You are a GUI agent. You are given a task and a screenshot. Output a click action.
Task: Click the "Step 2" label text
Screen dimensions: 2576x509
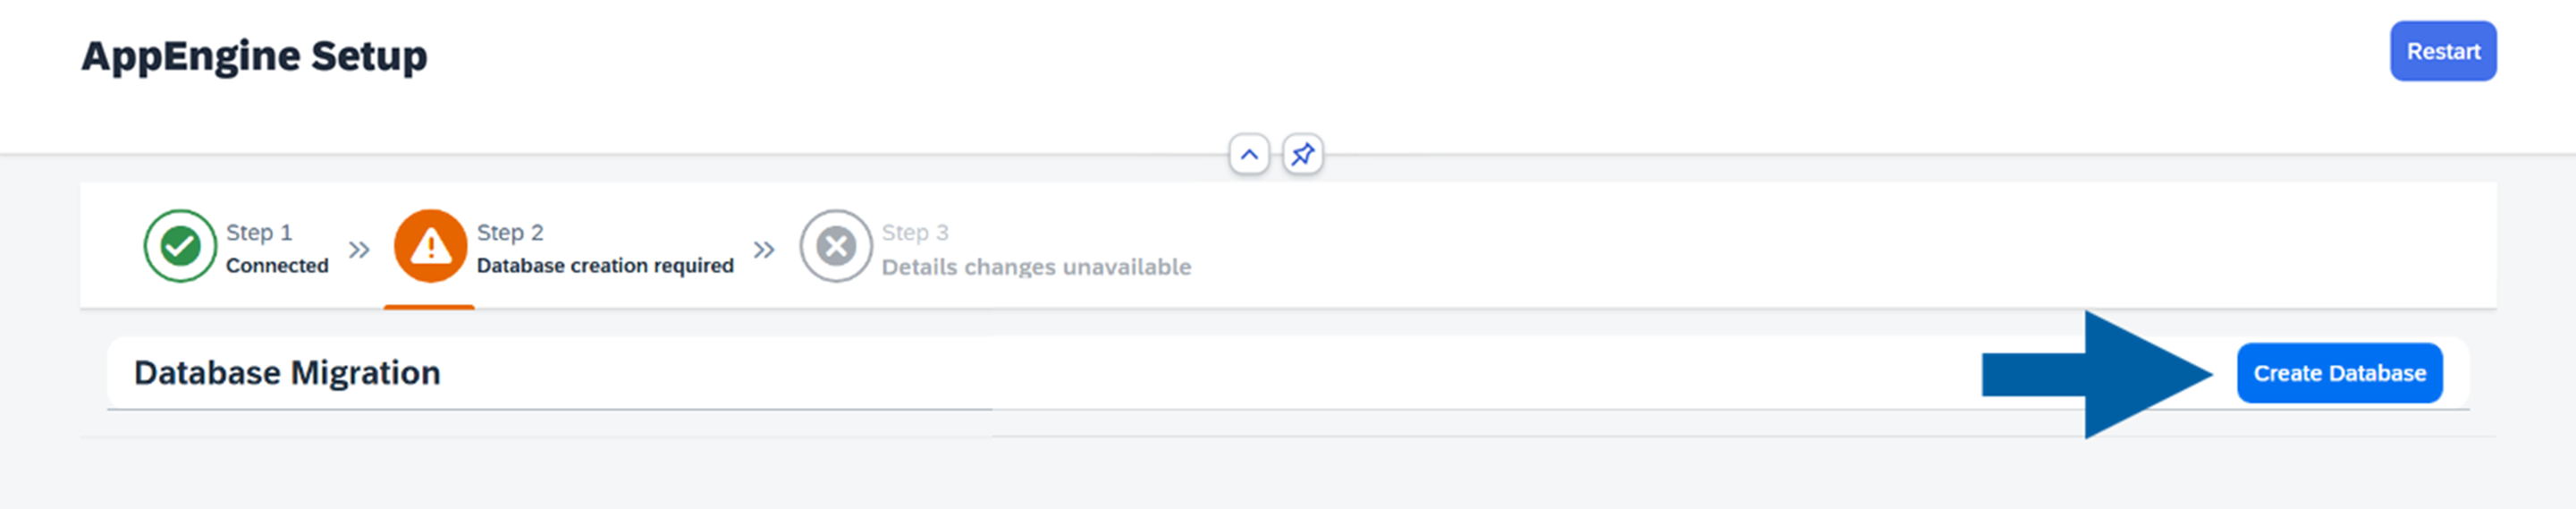click(510, 232)
